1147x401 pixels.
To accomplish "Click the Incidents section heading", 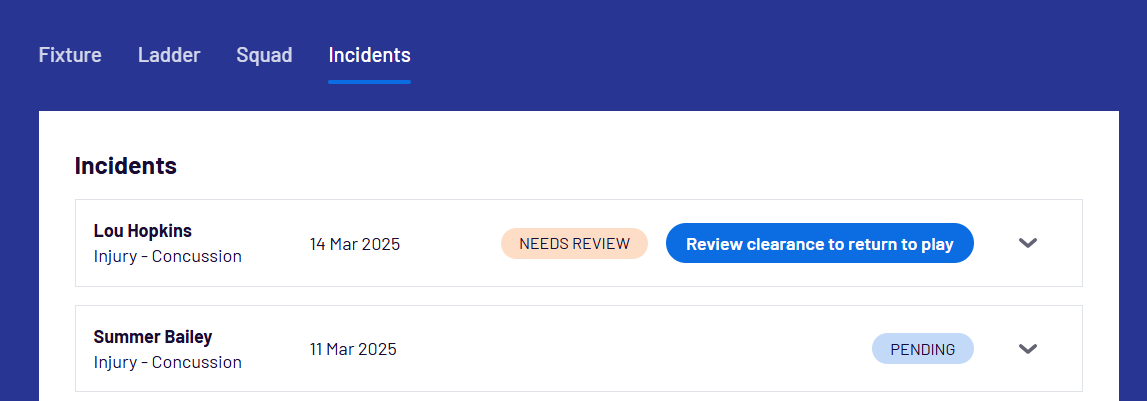I will (x=126, y=166).
